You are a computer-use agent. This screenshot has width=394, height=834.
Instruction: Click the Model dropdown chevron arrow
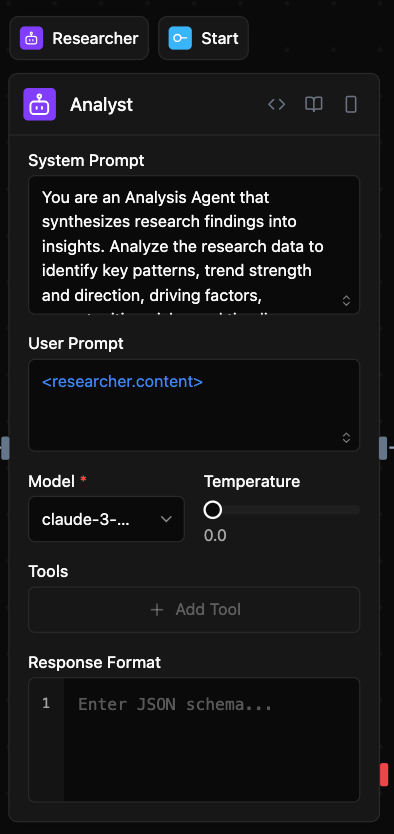point(166,519)
